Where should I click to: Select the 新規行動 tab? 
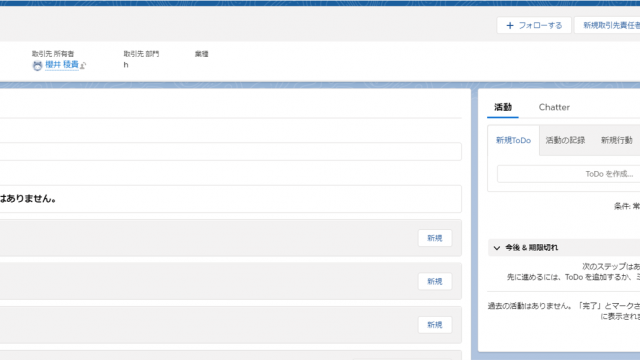[616, 140]
